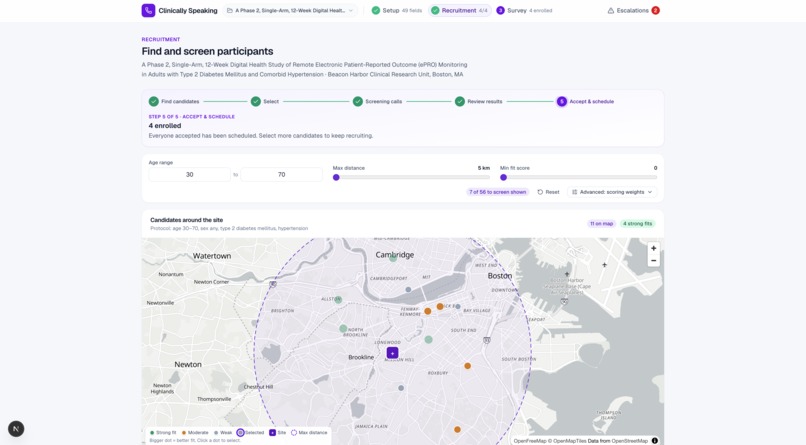
Task: Select the green dot by North Brookline
Action: (343, 328)
